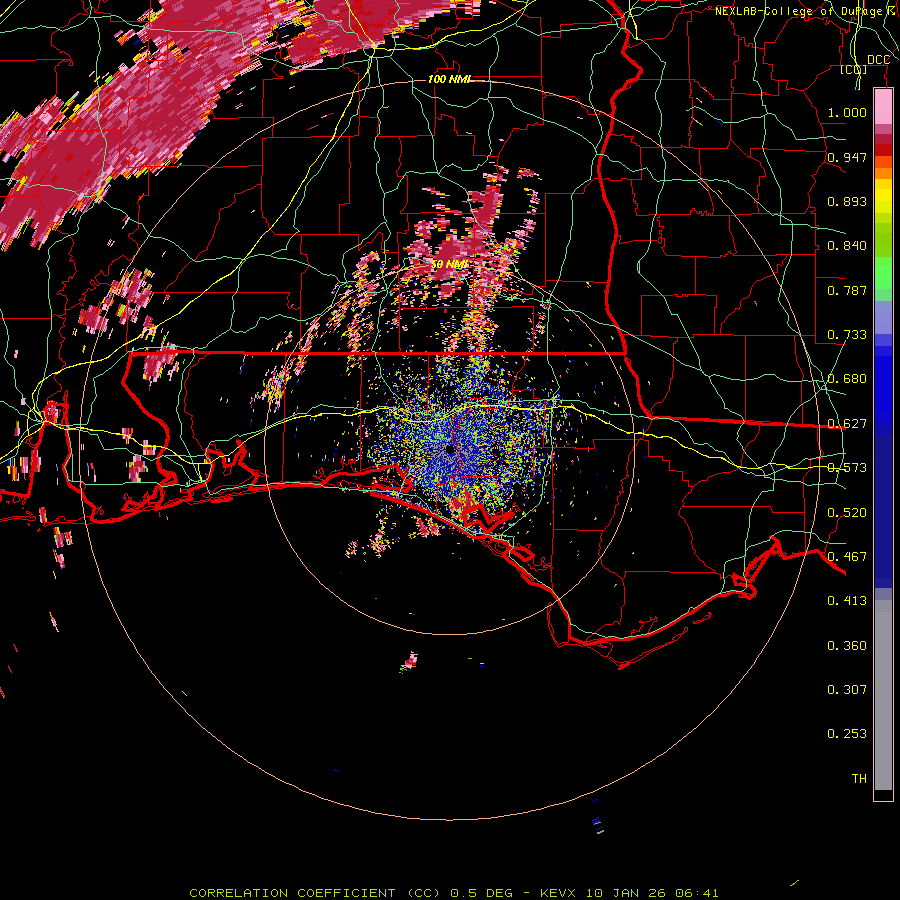
Task: Click the 0.947 scale label
Action: pos(847,157)
